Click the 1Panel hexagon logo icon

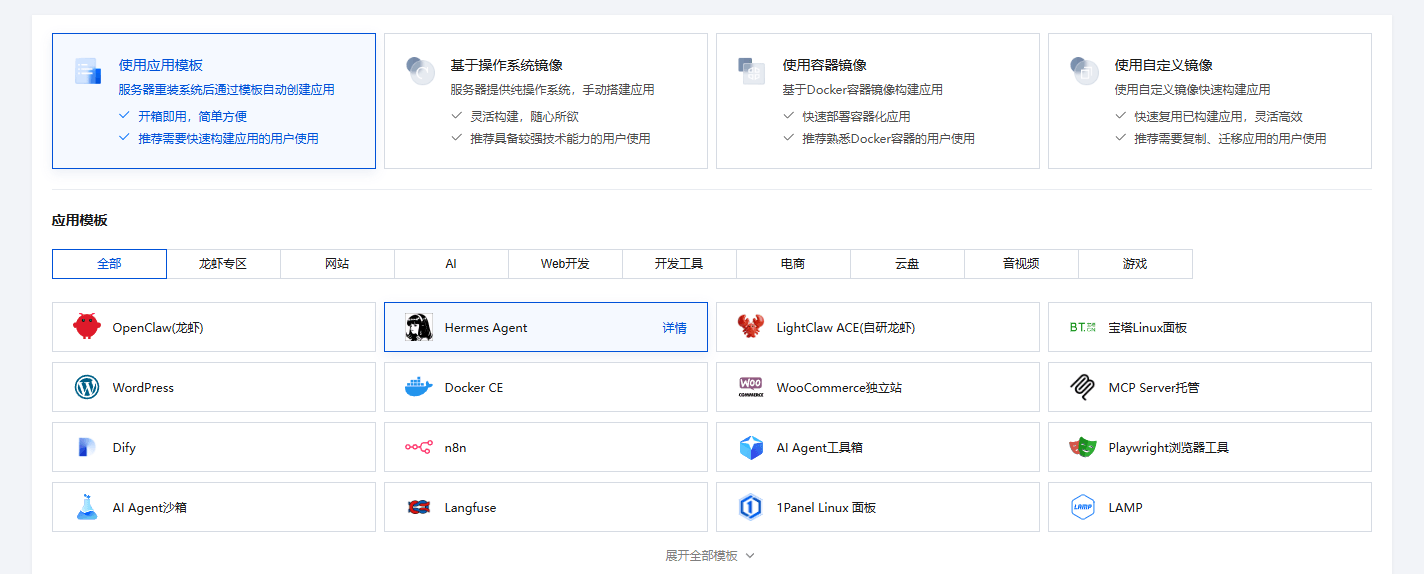751,507
